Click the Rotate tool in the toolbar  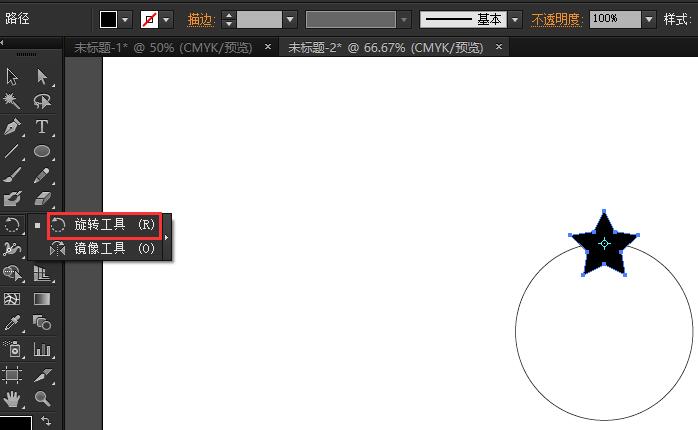click(12, 225)
